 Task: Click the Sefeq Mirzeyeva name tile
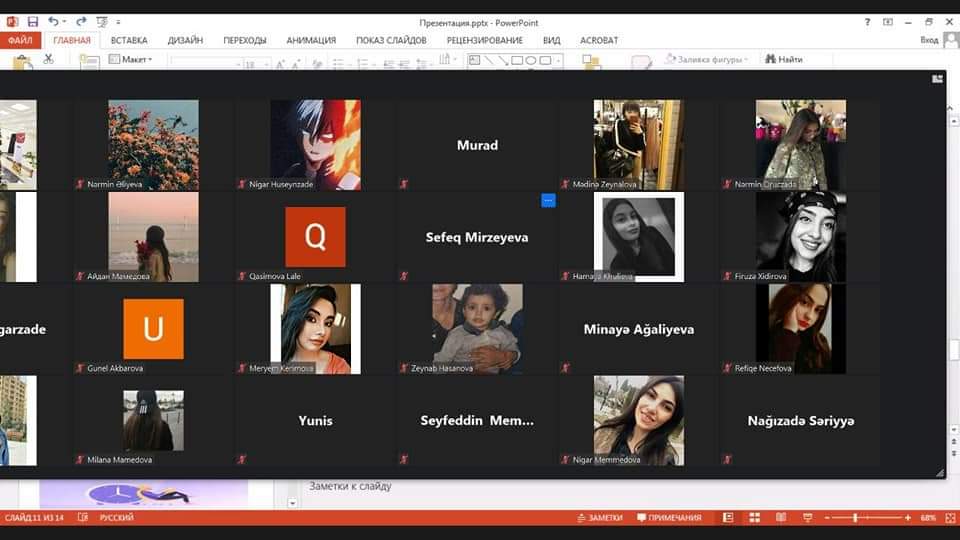tap(477, 237)
